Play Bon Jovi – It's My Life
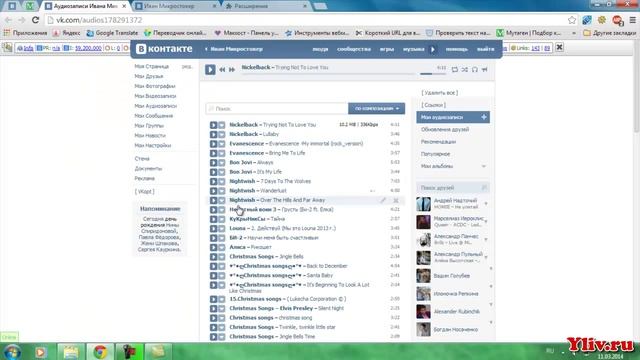 [x=213, y=172]
